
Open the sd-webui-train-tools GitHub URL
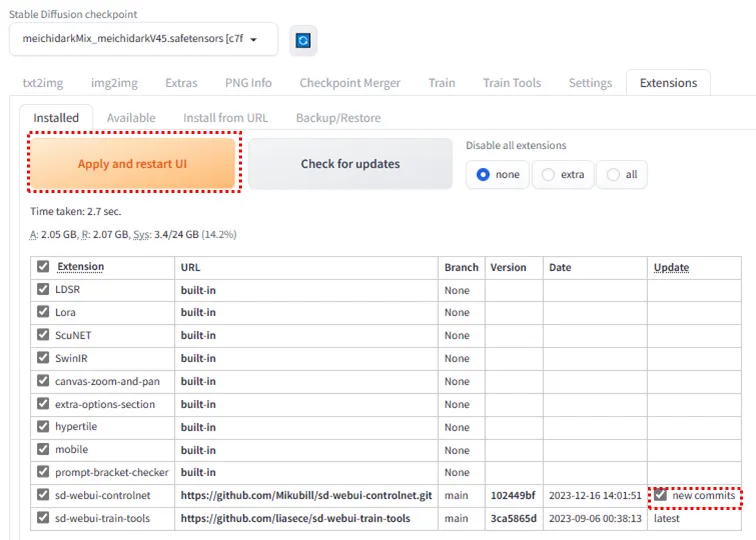pyautogui.click(x=295, y=518)
